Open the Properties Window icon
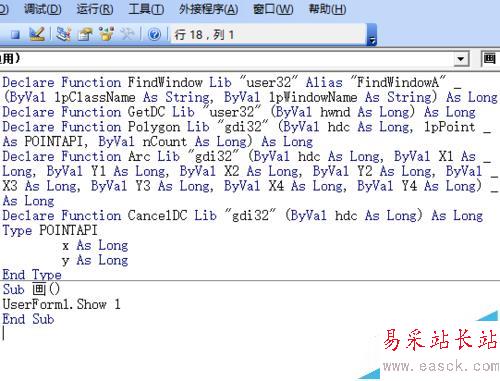The width and height of the screenshot is (500, 381). point(86,34)
